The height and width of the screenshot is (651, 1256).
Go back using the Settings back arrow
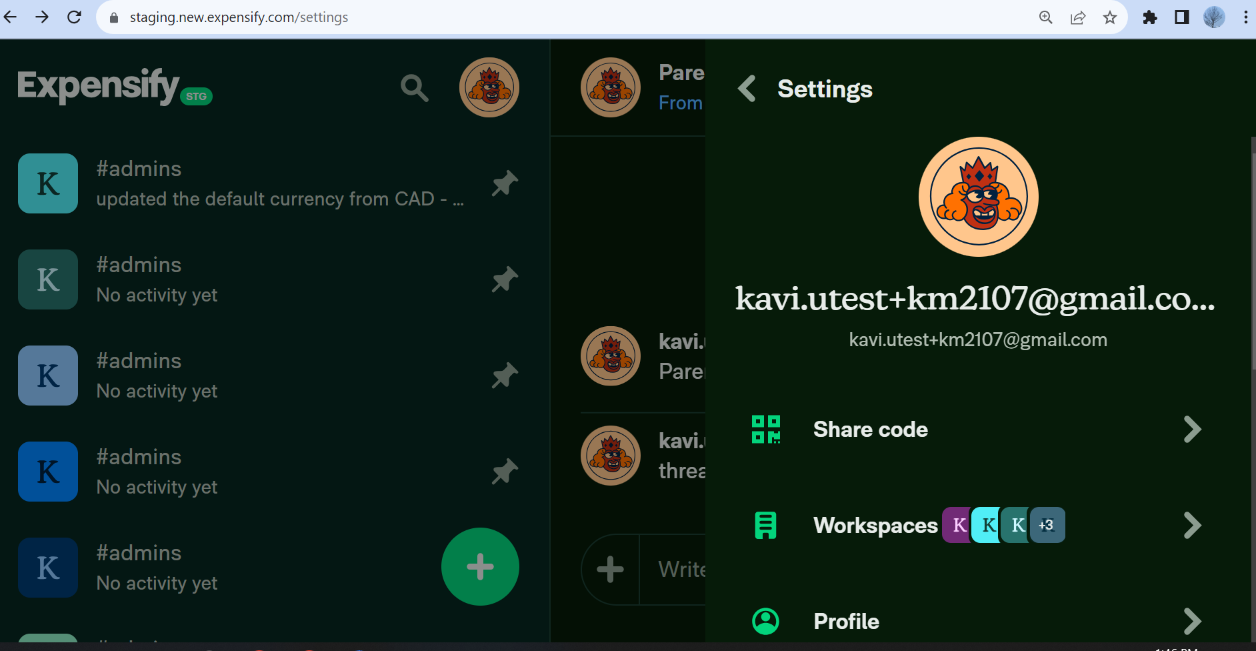(746, 88)
